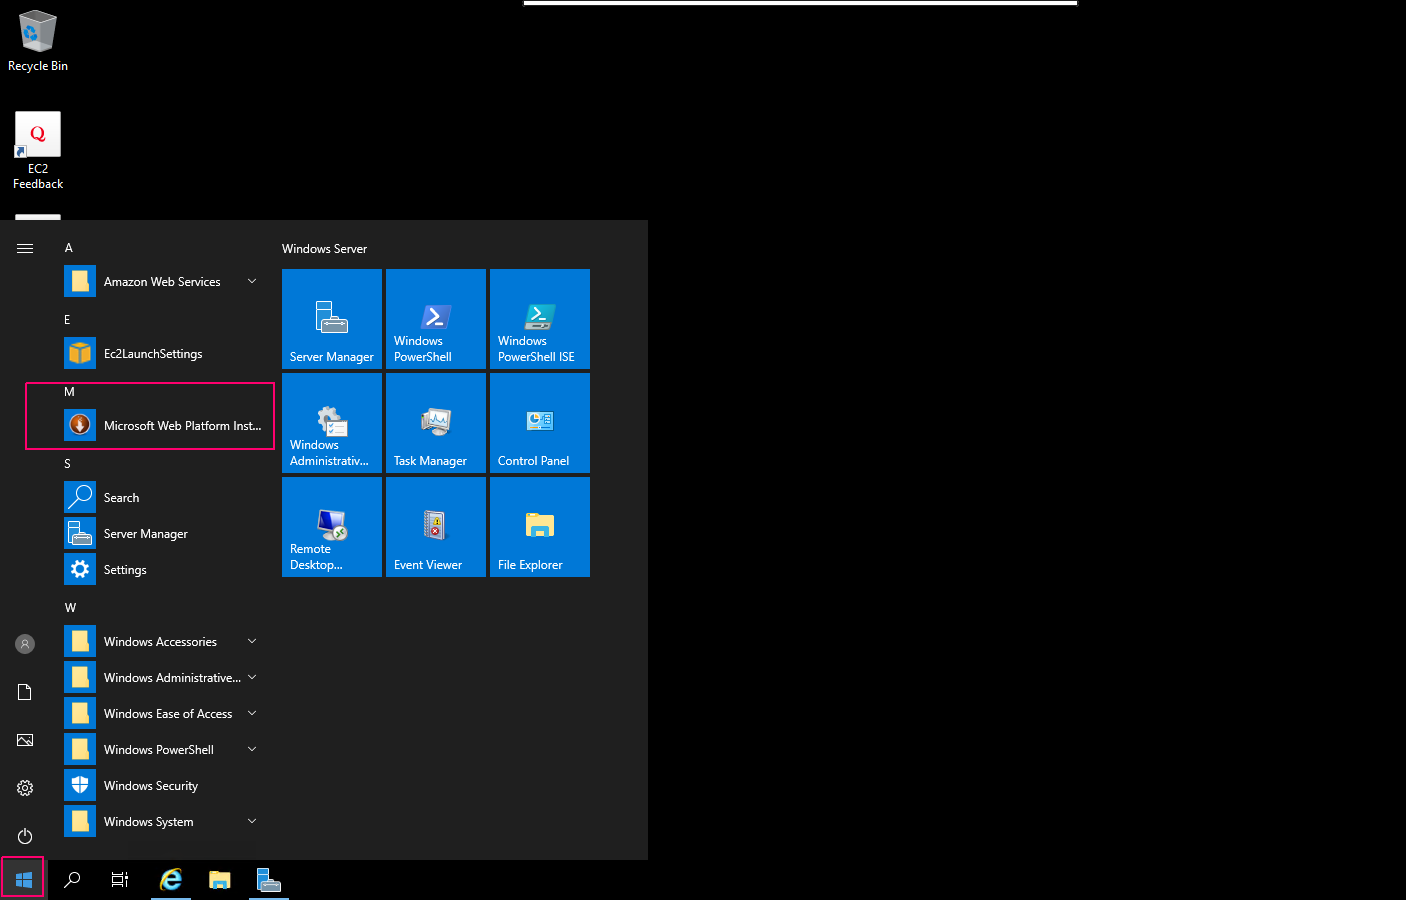Expand the Windows Accessories chevron
Screen dimensions: 1406x900
pyautogui.click(x=252, y=642)
